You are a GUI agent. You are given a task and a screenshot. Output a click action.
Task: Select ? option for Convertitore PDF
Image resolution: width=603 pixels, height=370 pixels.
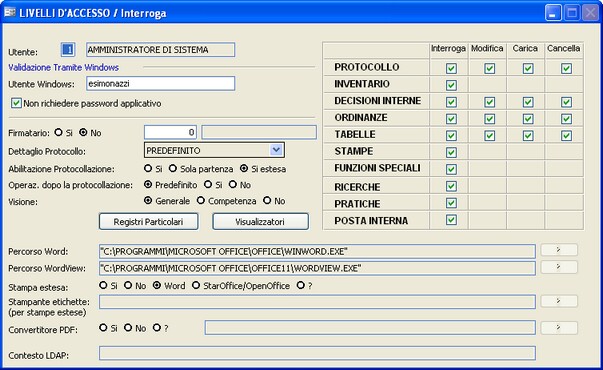click(157, 328)
